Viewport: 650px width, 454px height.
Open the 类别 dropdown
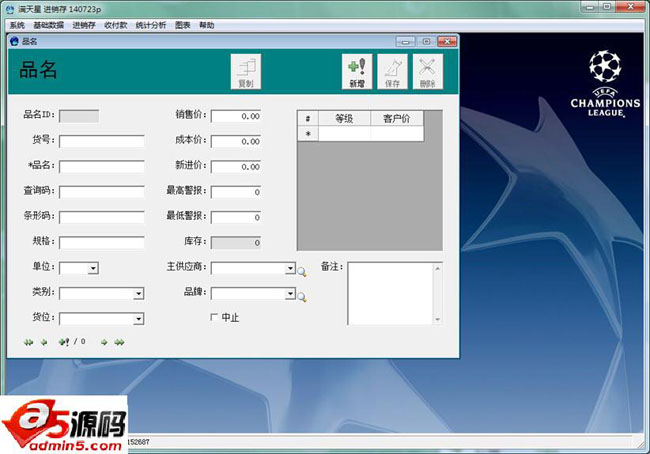138,294
